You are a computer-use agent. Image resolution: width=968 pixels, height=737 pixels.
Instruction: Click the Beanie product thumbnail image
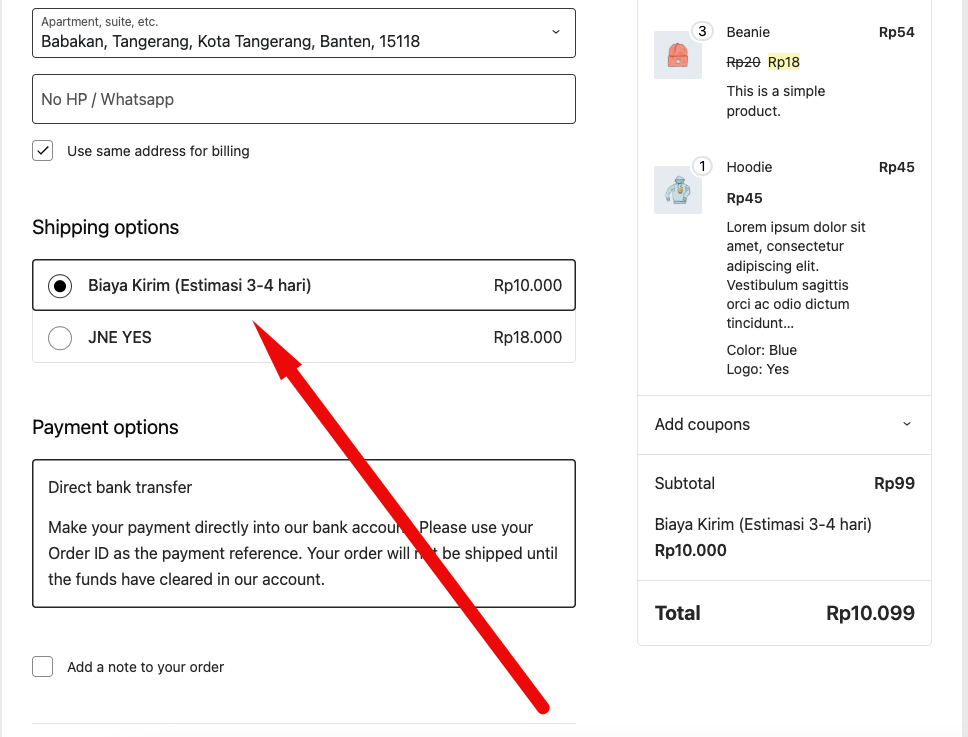point(678,55)
